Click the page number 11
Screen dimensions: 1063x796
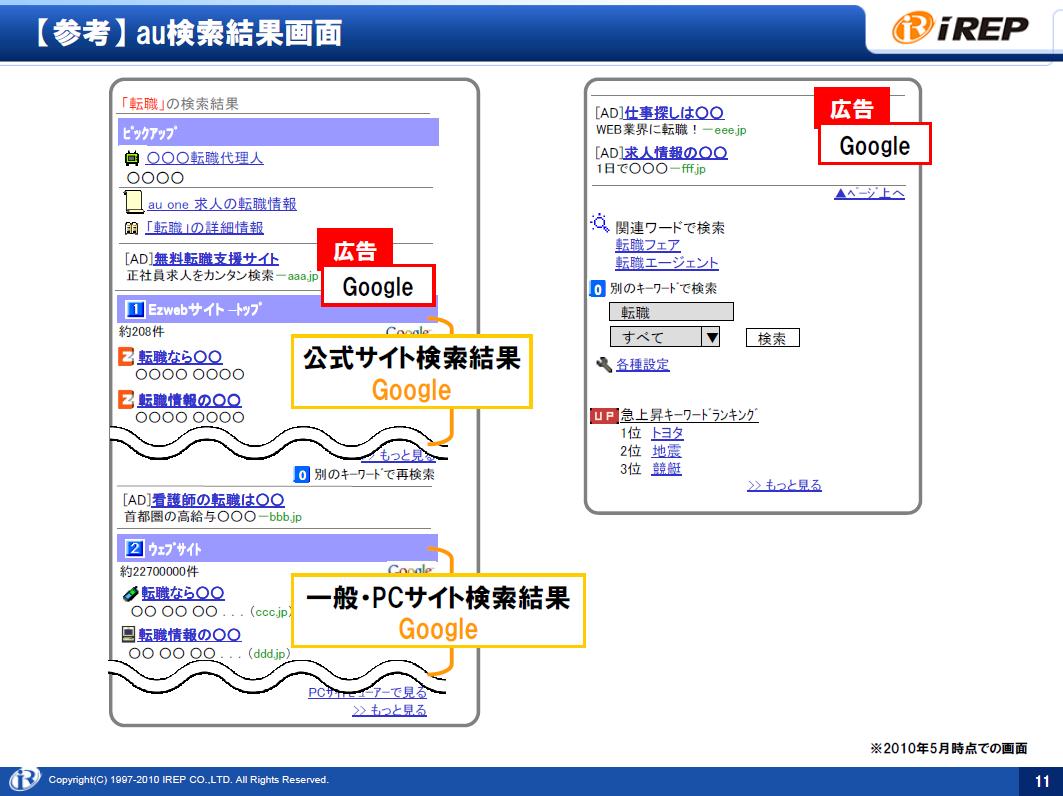[x=1042, y=781]
